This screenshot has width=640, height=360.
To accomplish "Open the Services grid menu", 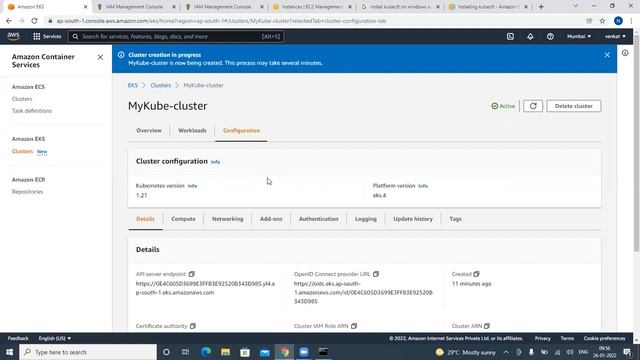I will click(47, 36).
